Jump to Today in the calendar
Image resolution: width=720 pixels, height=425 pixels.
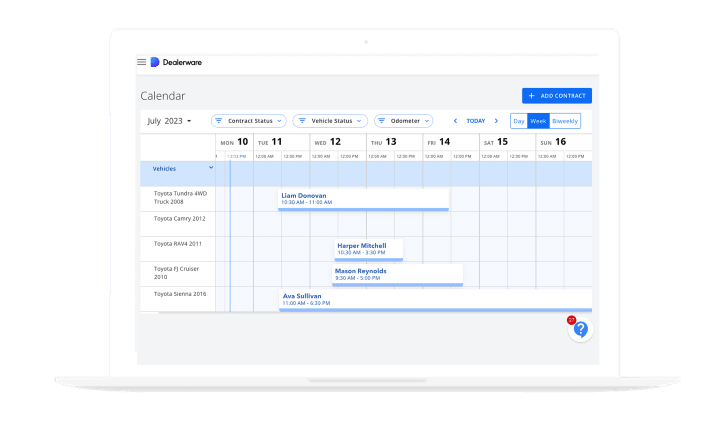pyautogui.click(x=476, y=121)
